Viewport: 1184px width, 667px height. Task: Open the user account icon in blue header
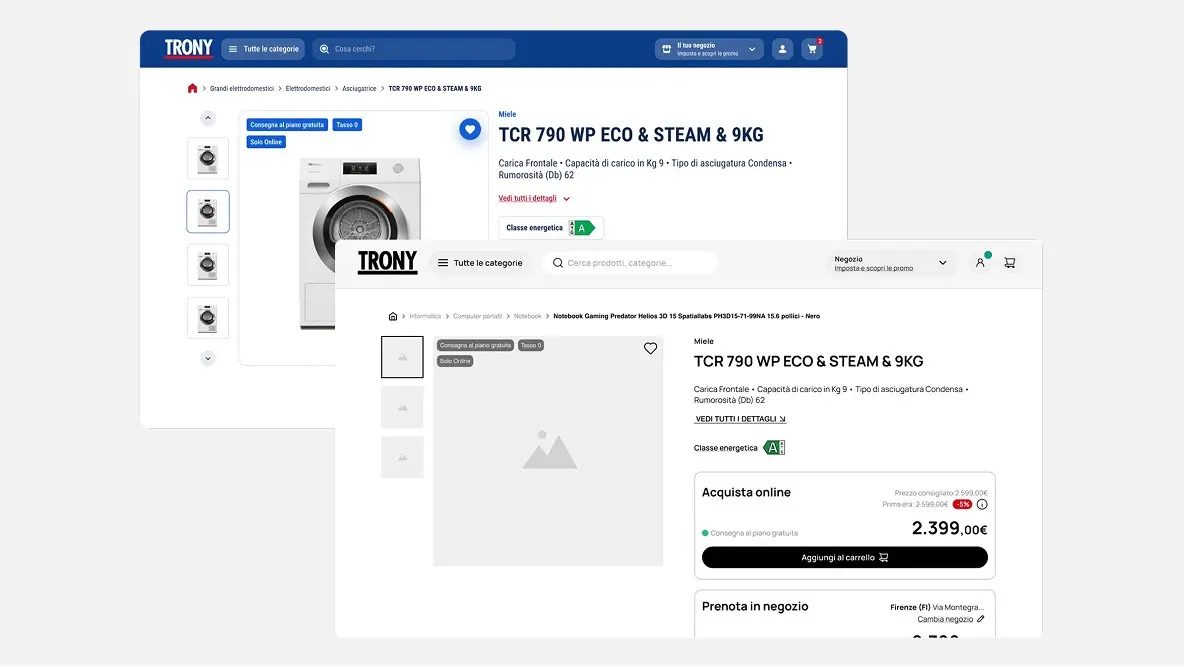pyautogui.click(x=782, y=49)
